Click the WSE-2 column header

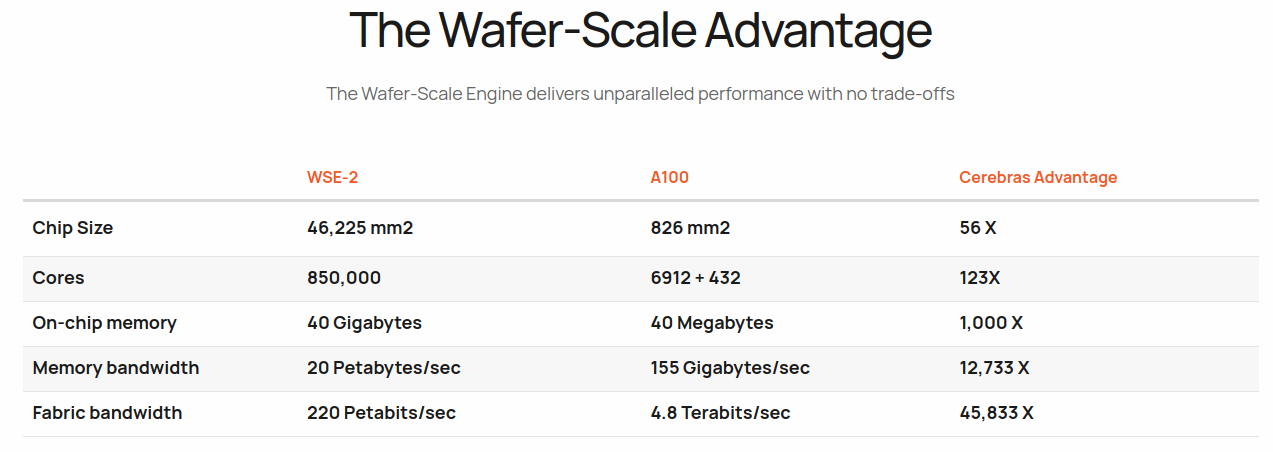click(332, 177)
